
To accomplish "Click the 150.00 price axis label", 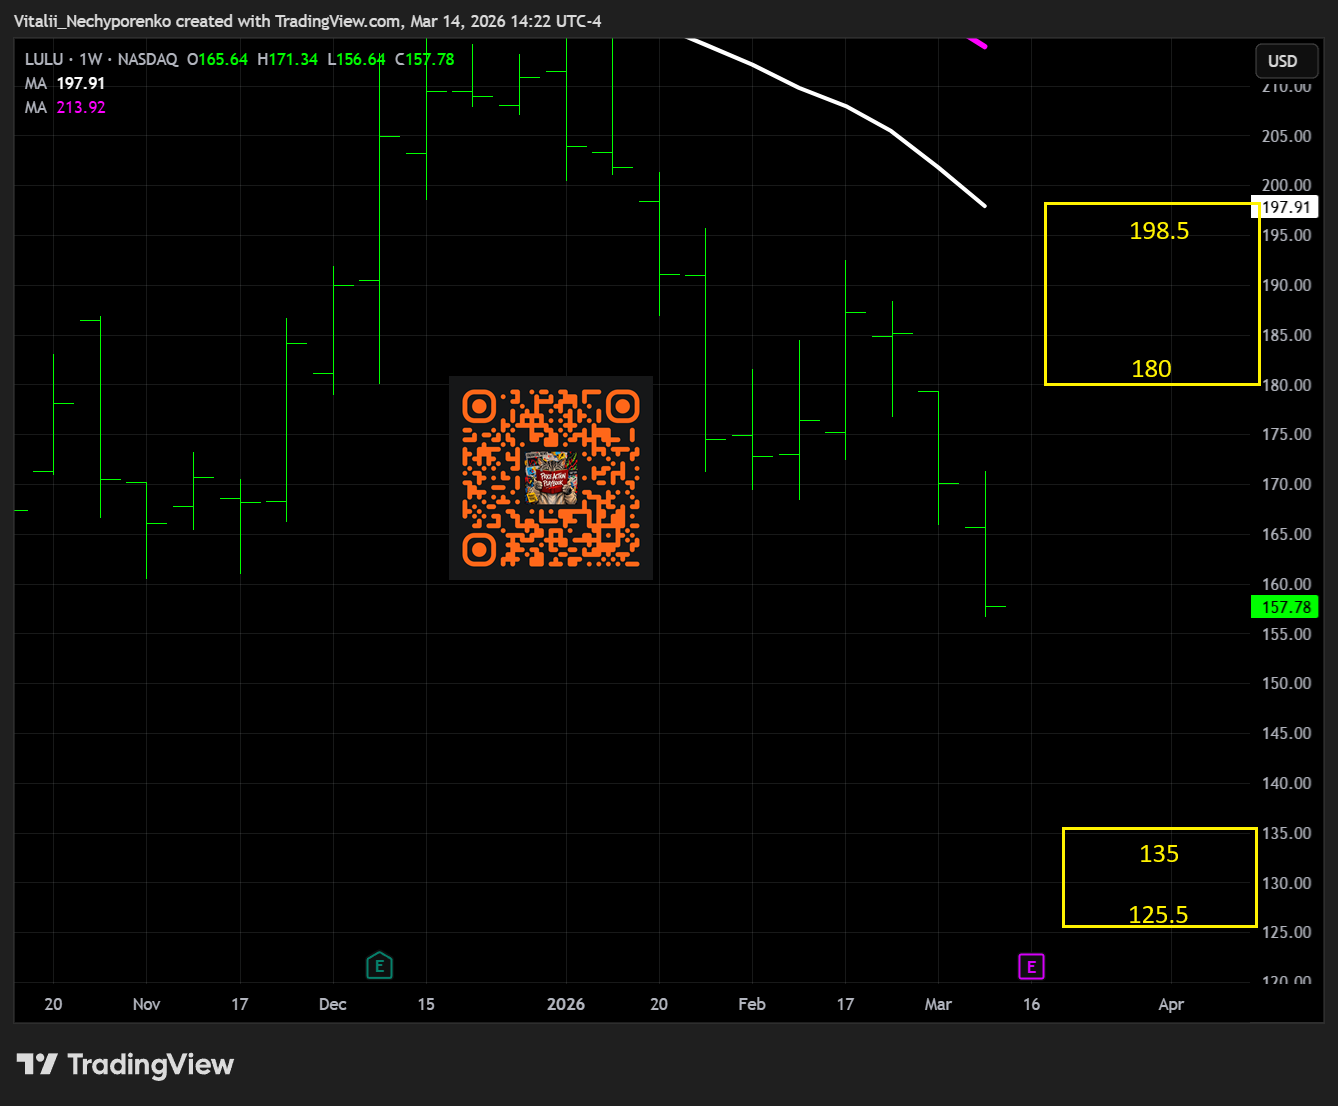I will (x=1286, y=683).
